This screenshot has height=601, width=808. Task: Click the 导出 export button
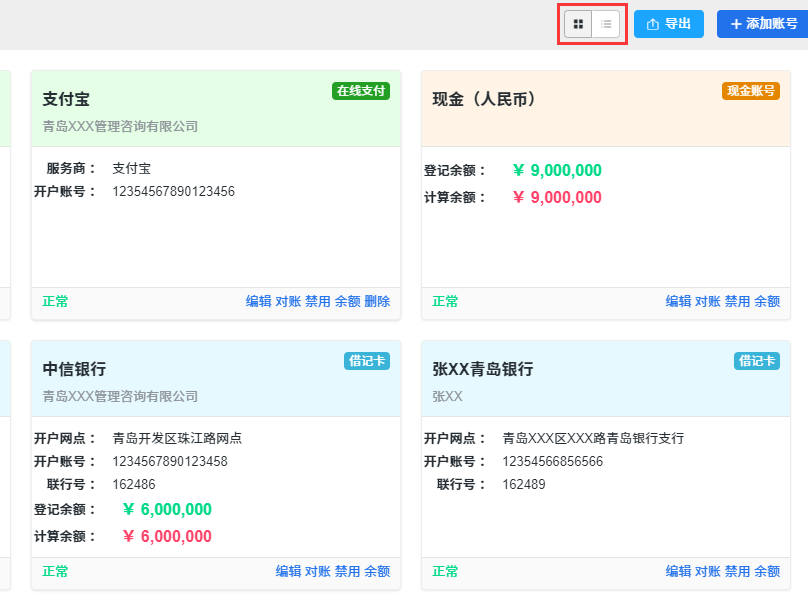(668, 24)
